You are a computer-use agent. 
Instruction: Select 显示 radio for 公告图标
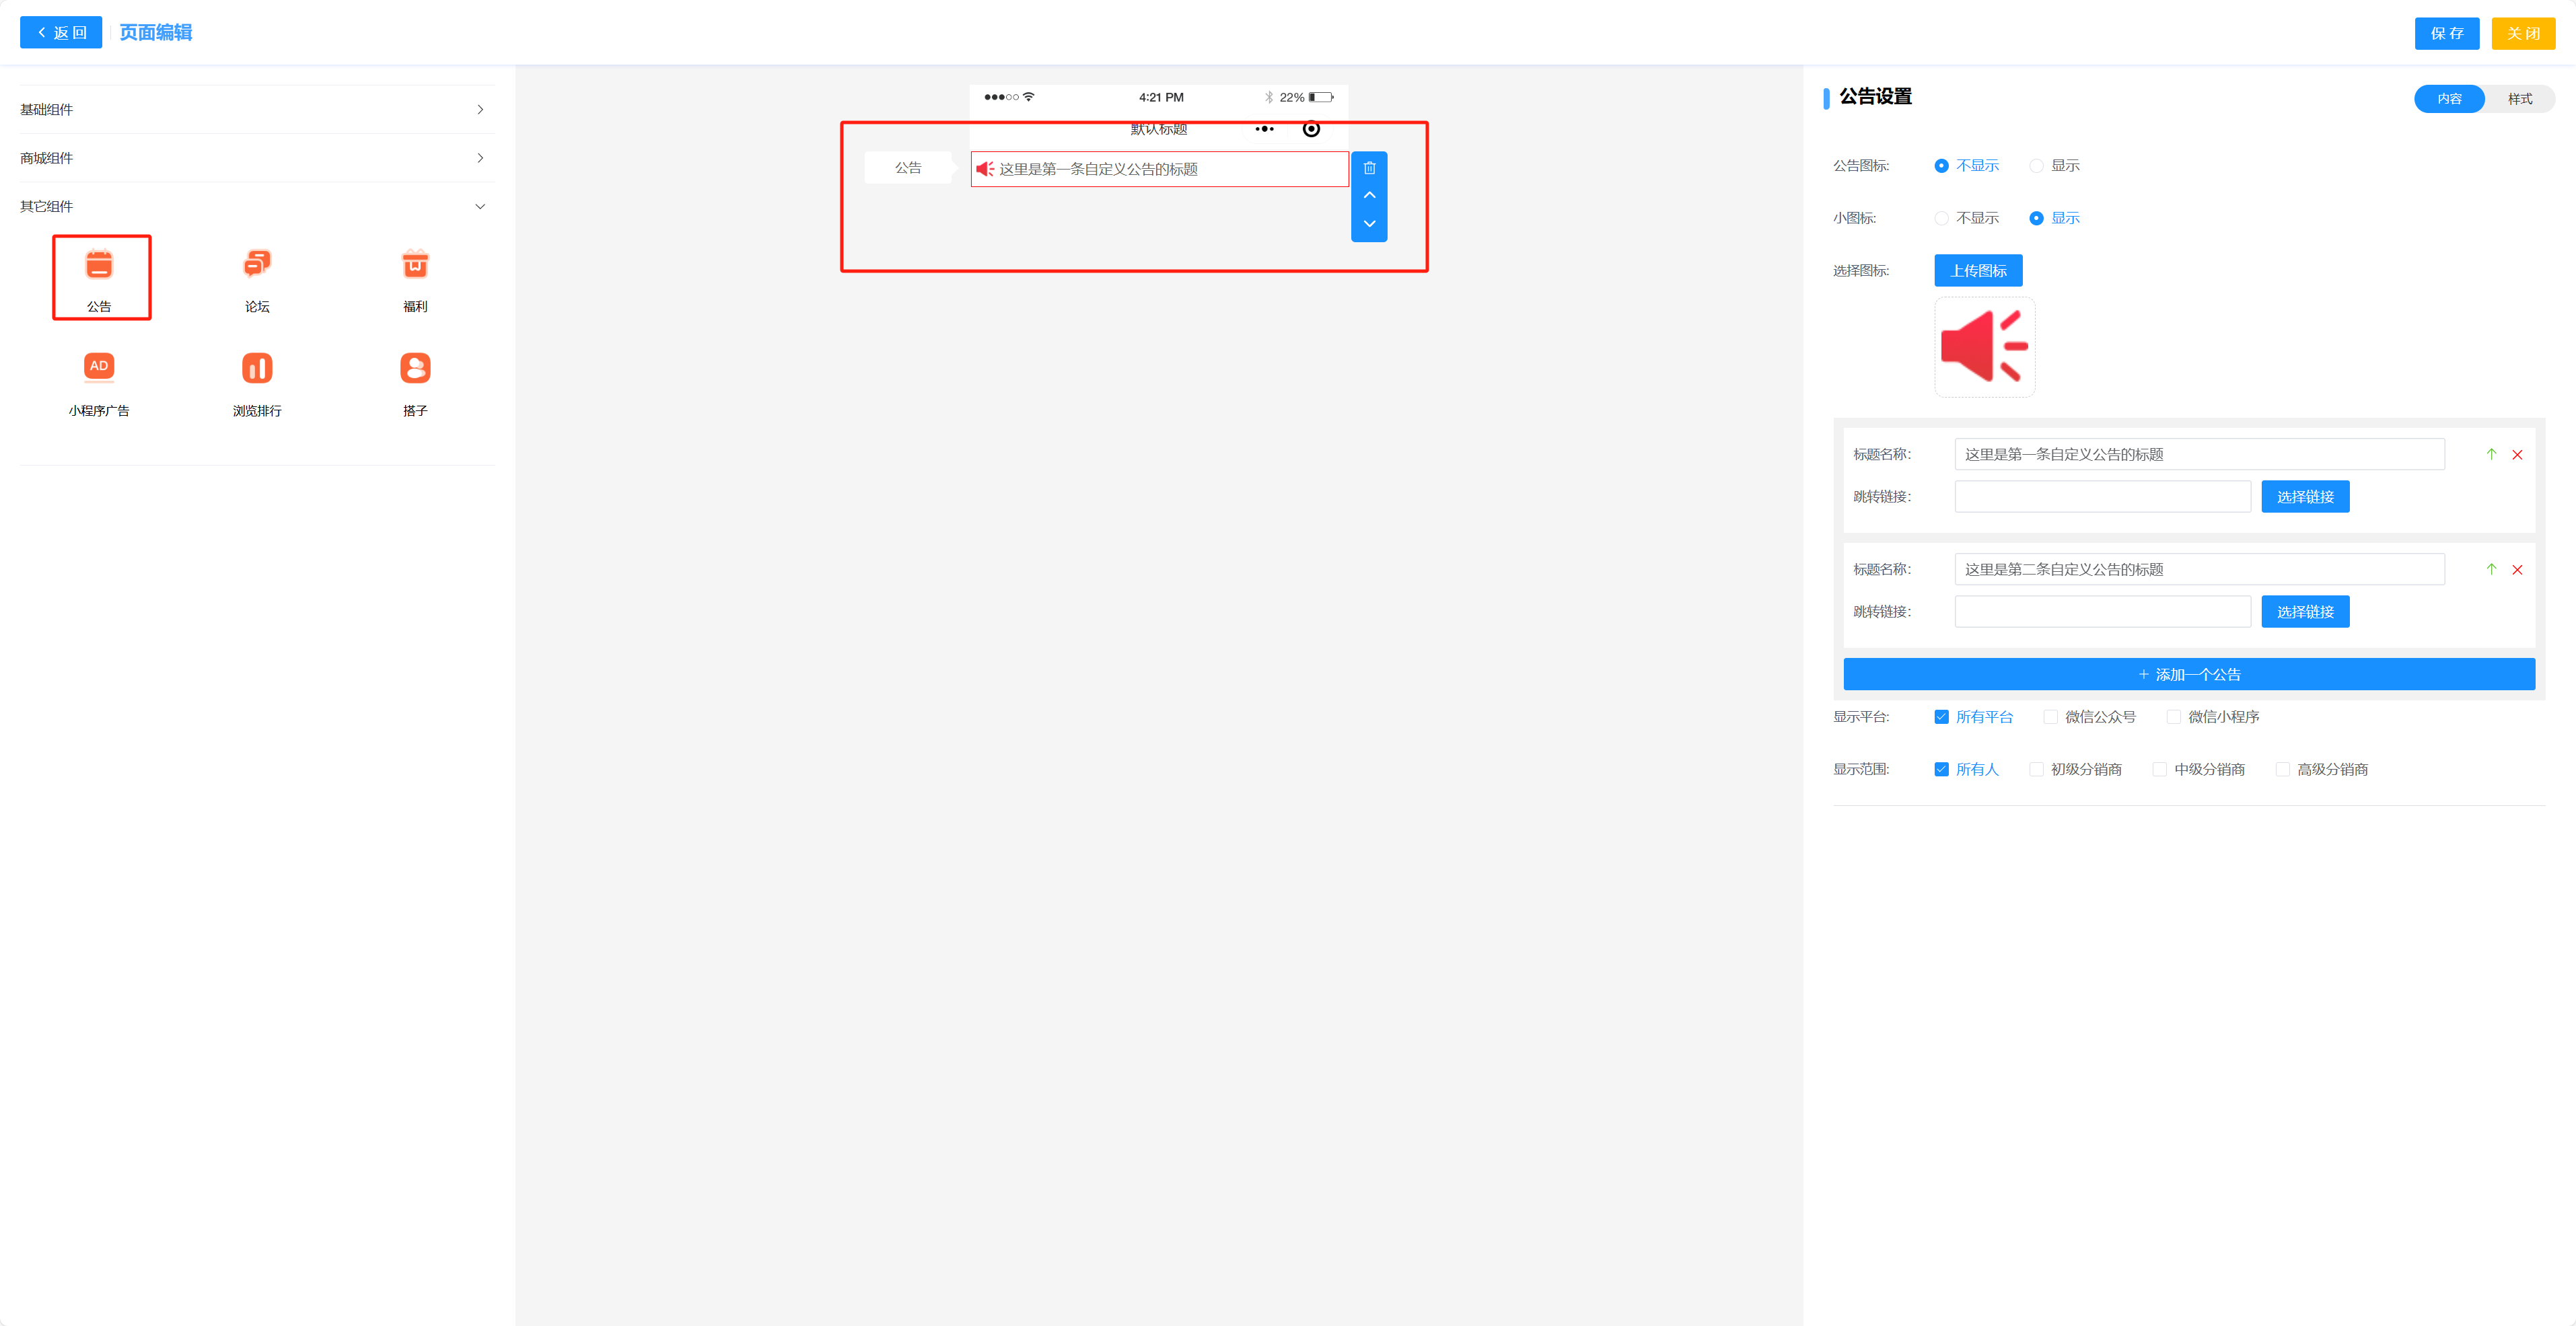(x=2036, y=166)
